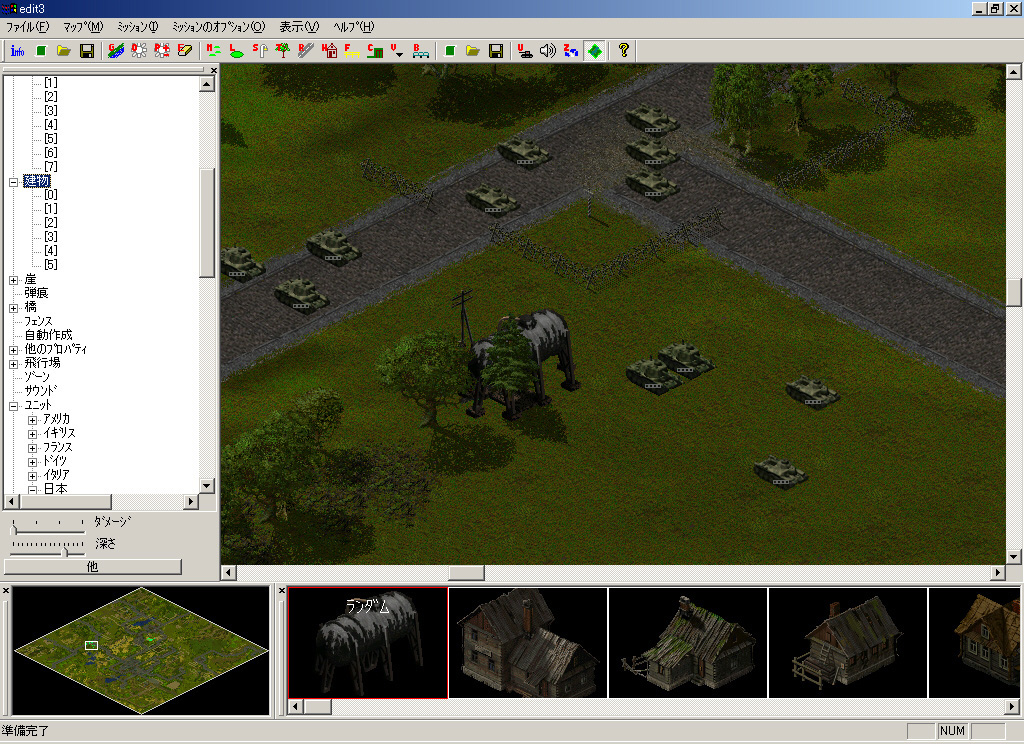Select the L green oval tool

click(x=236, y=51)
